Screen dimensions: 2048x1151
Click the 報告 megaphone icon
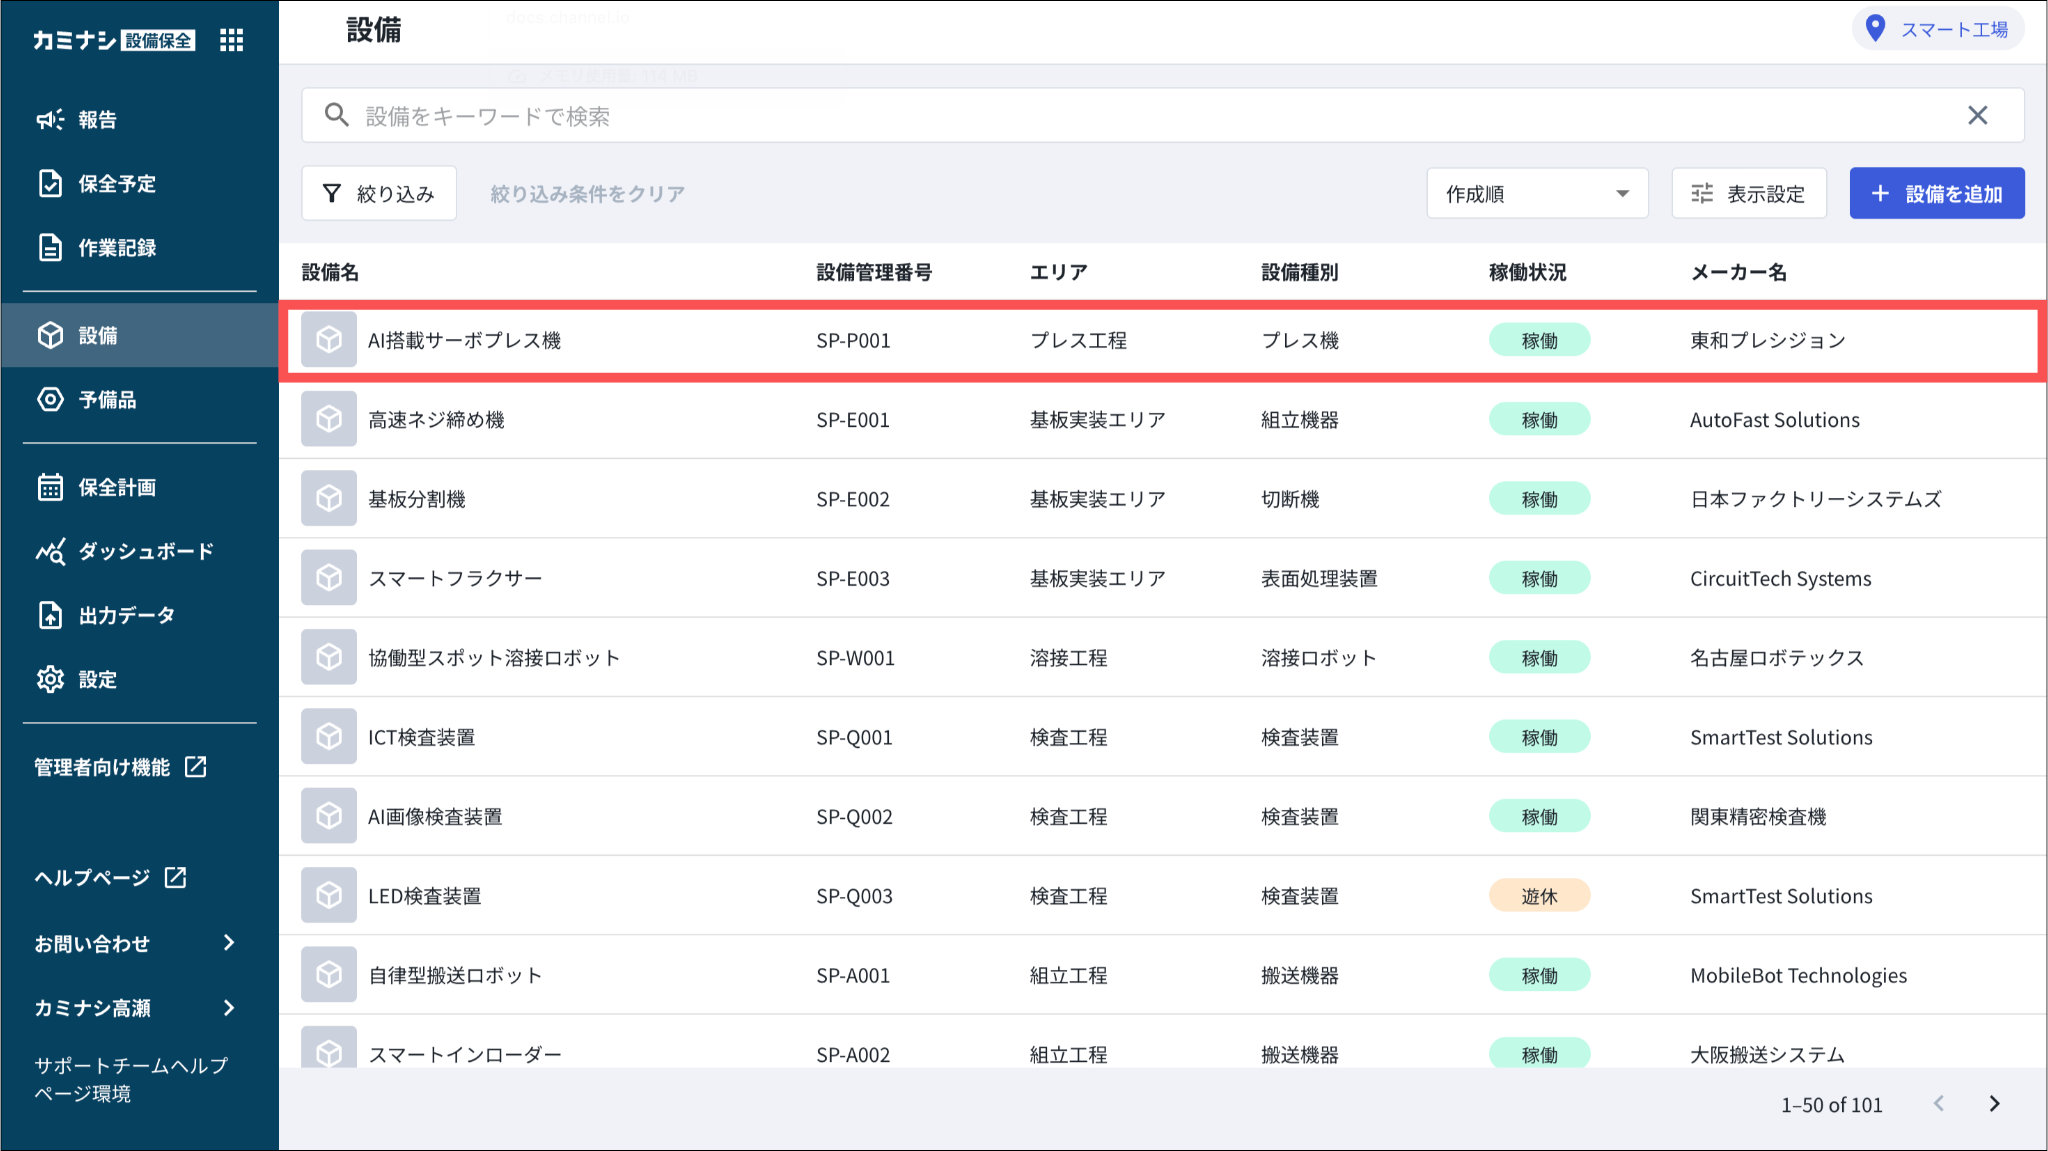pyautogui.click(x=50, y=120)
